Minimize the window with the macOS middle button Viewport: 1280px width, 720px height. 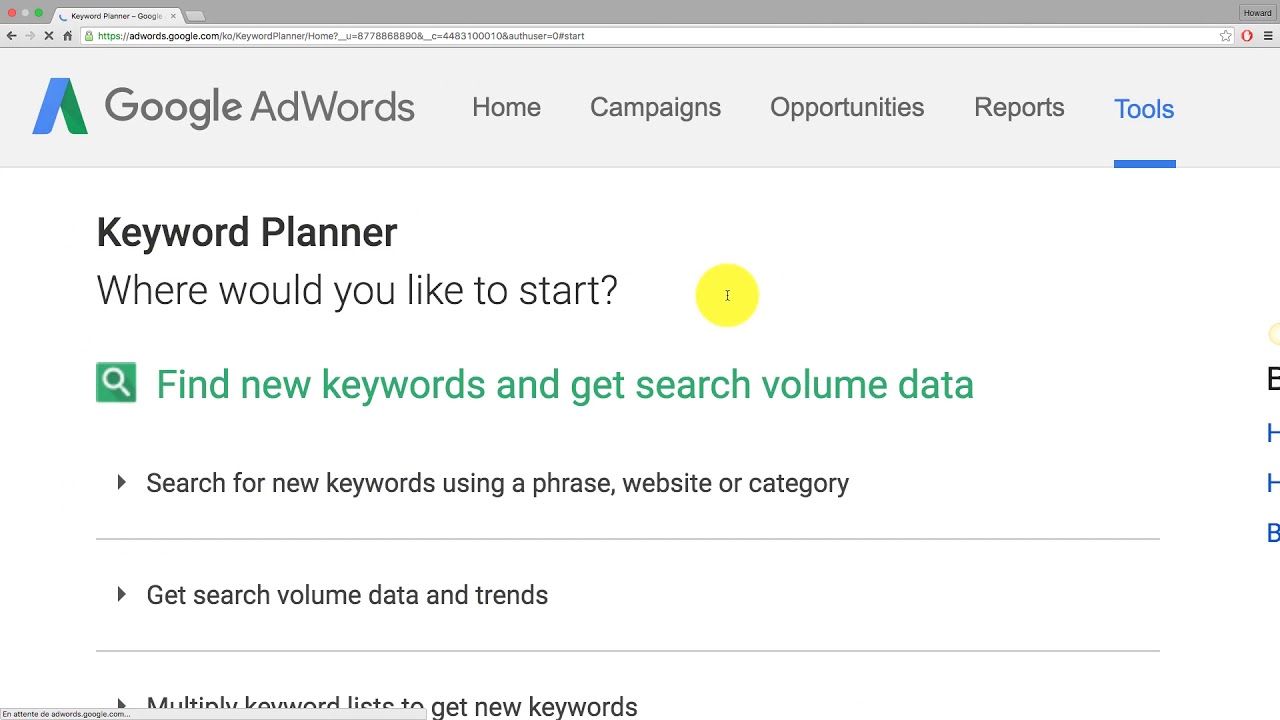tap(26, 13)
